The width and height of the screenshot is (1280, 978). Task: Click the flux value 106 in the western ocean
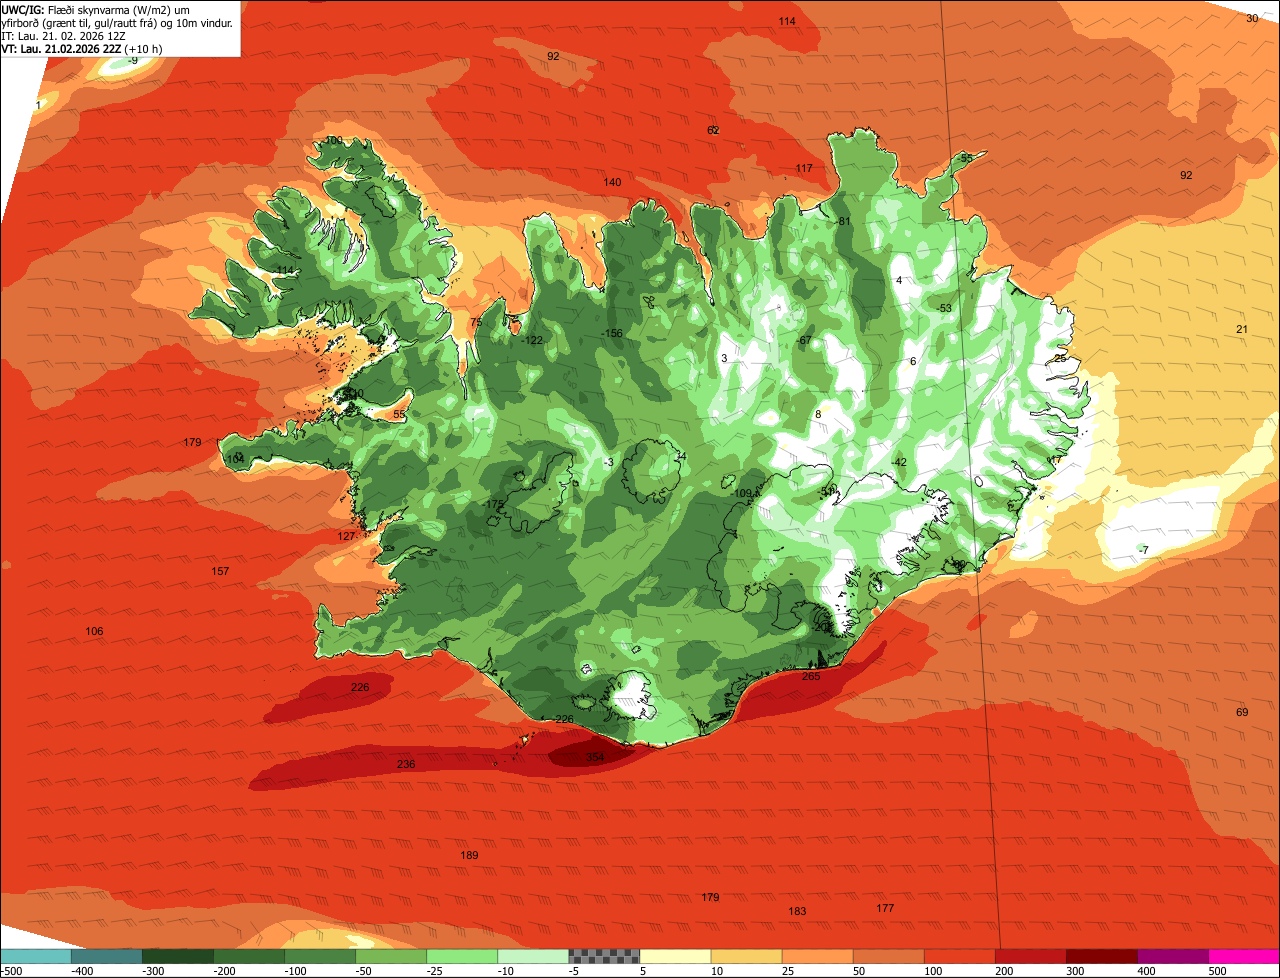pos(94,631)
